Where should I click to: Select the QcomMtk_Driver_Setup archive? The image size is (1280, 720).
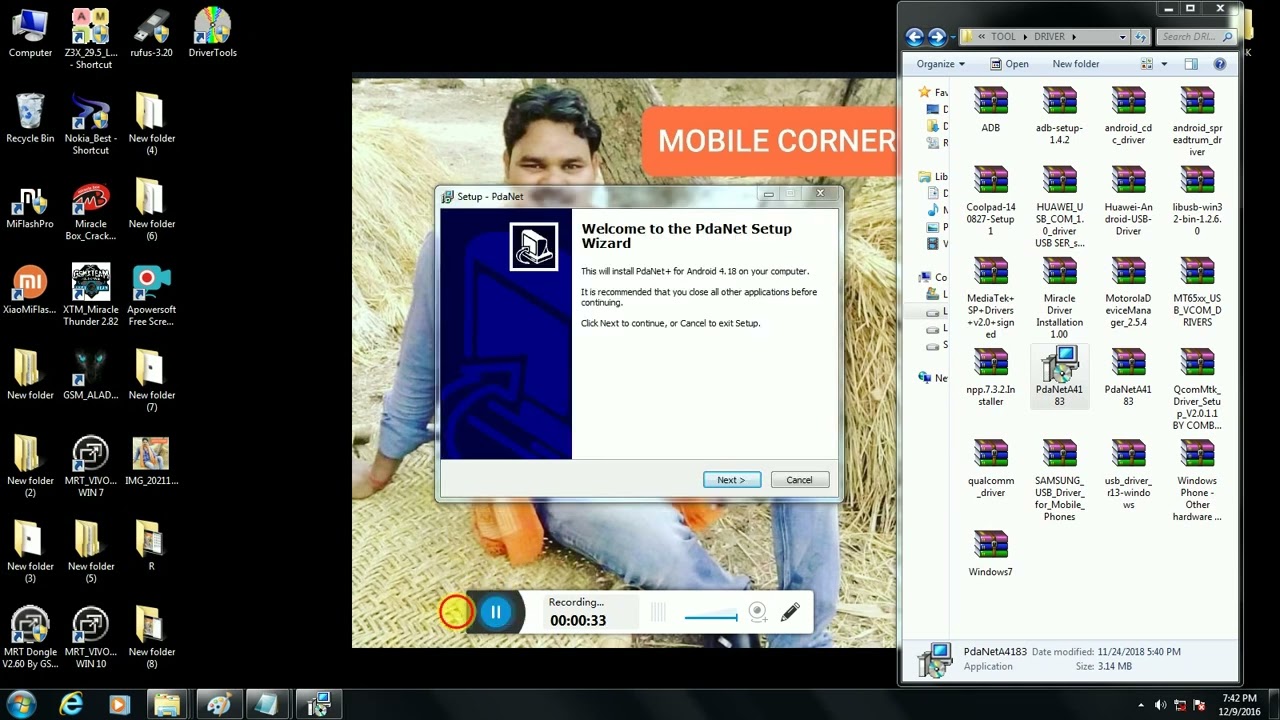[1197, 389]
